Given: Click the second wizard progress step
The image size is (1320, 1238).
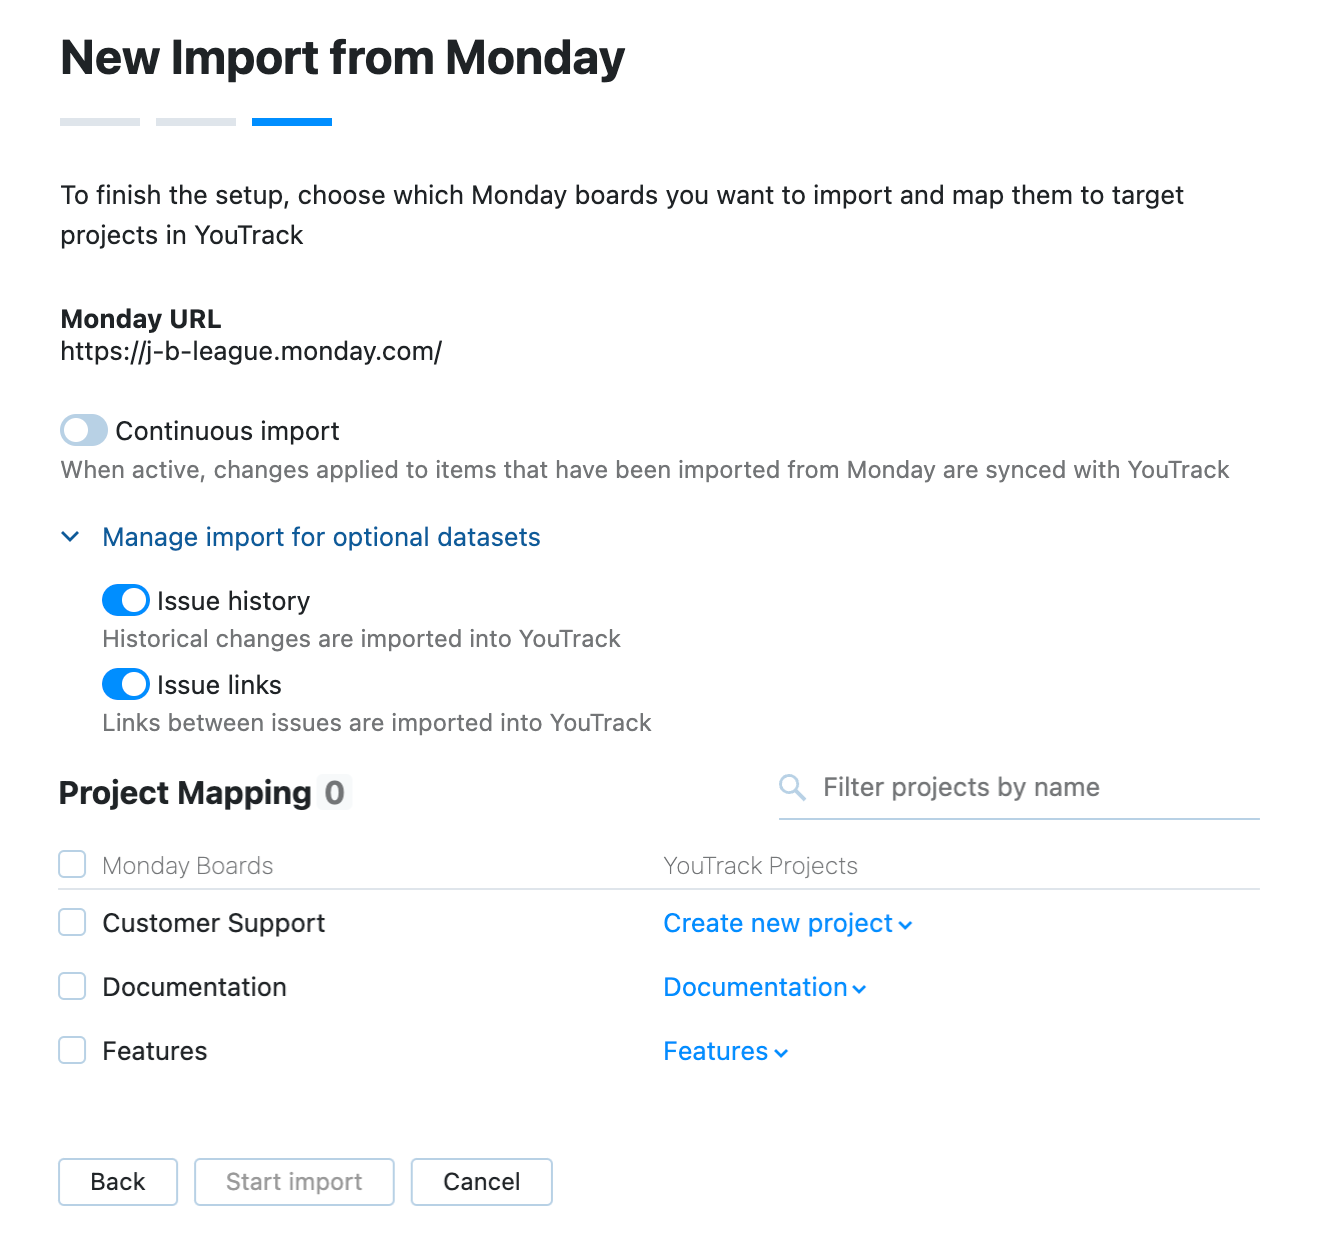Looking at the screenshot, I should [195, 121].
